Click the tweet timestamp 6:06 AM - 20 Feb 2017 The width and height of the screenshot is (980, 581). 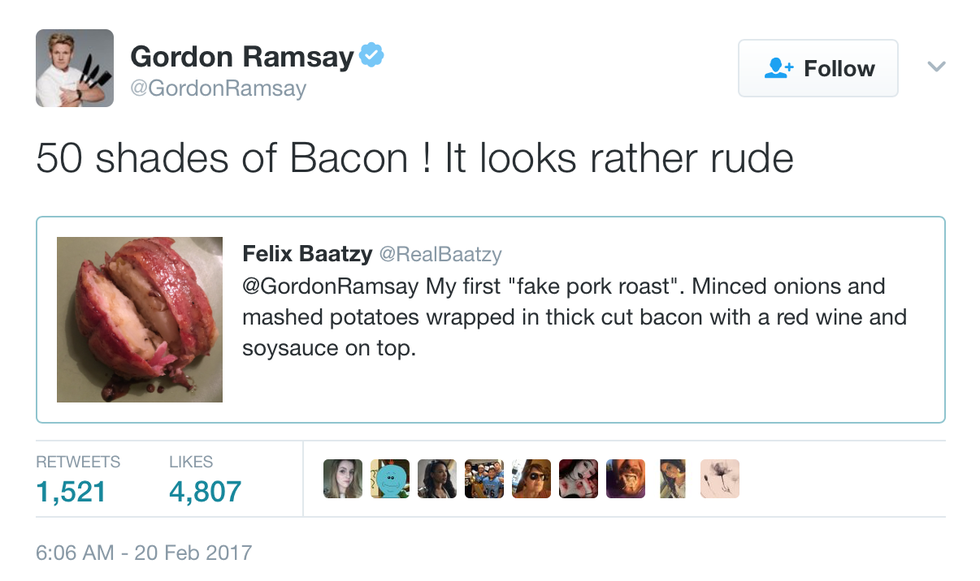click(x=144, y=552)
